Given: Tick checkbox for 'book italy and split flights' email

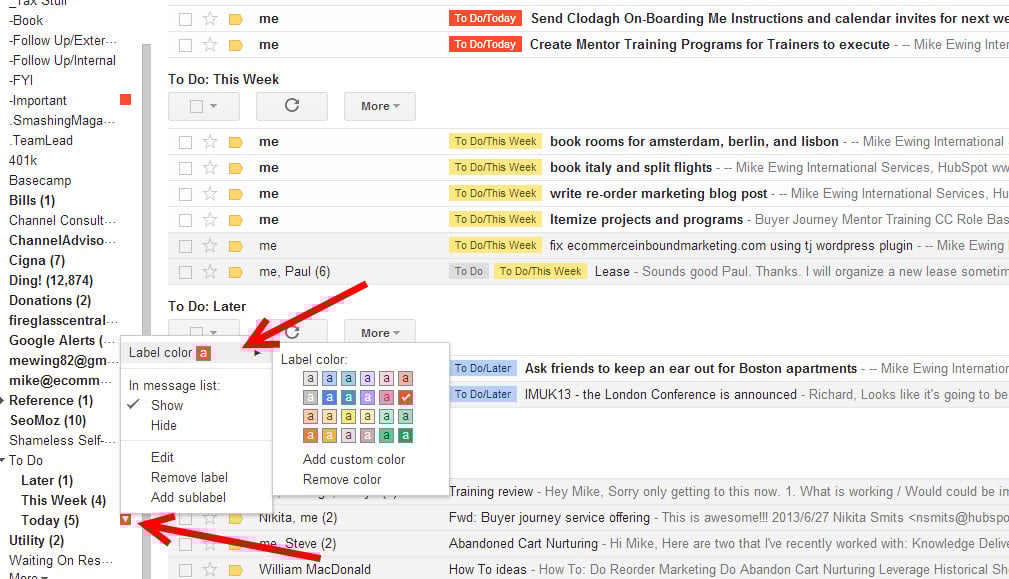Looking at the screenshot, I should coord(185,168).
